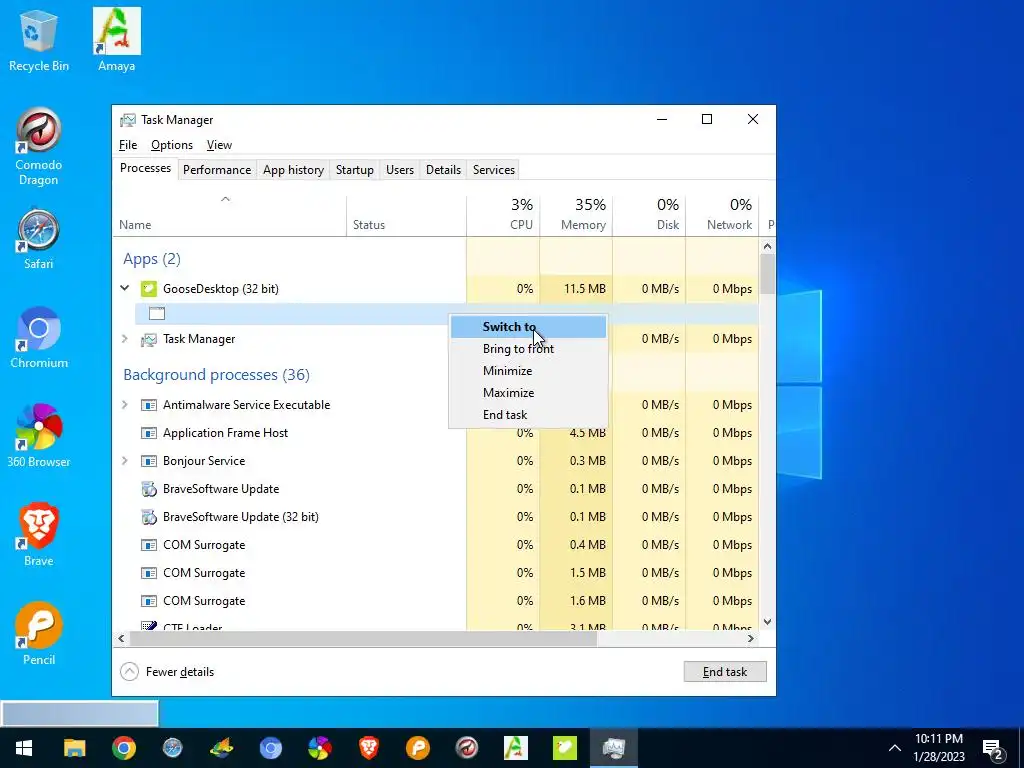Viewport: 1024px width, 768px height.
Task: Click the vertical scrollbar down arrow
Action: 767,622
